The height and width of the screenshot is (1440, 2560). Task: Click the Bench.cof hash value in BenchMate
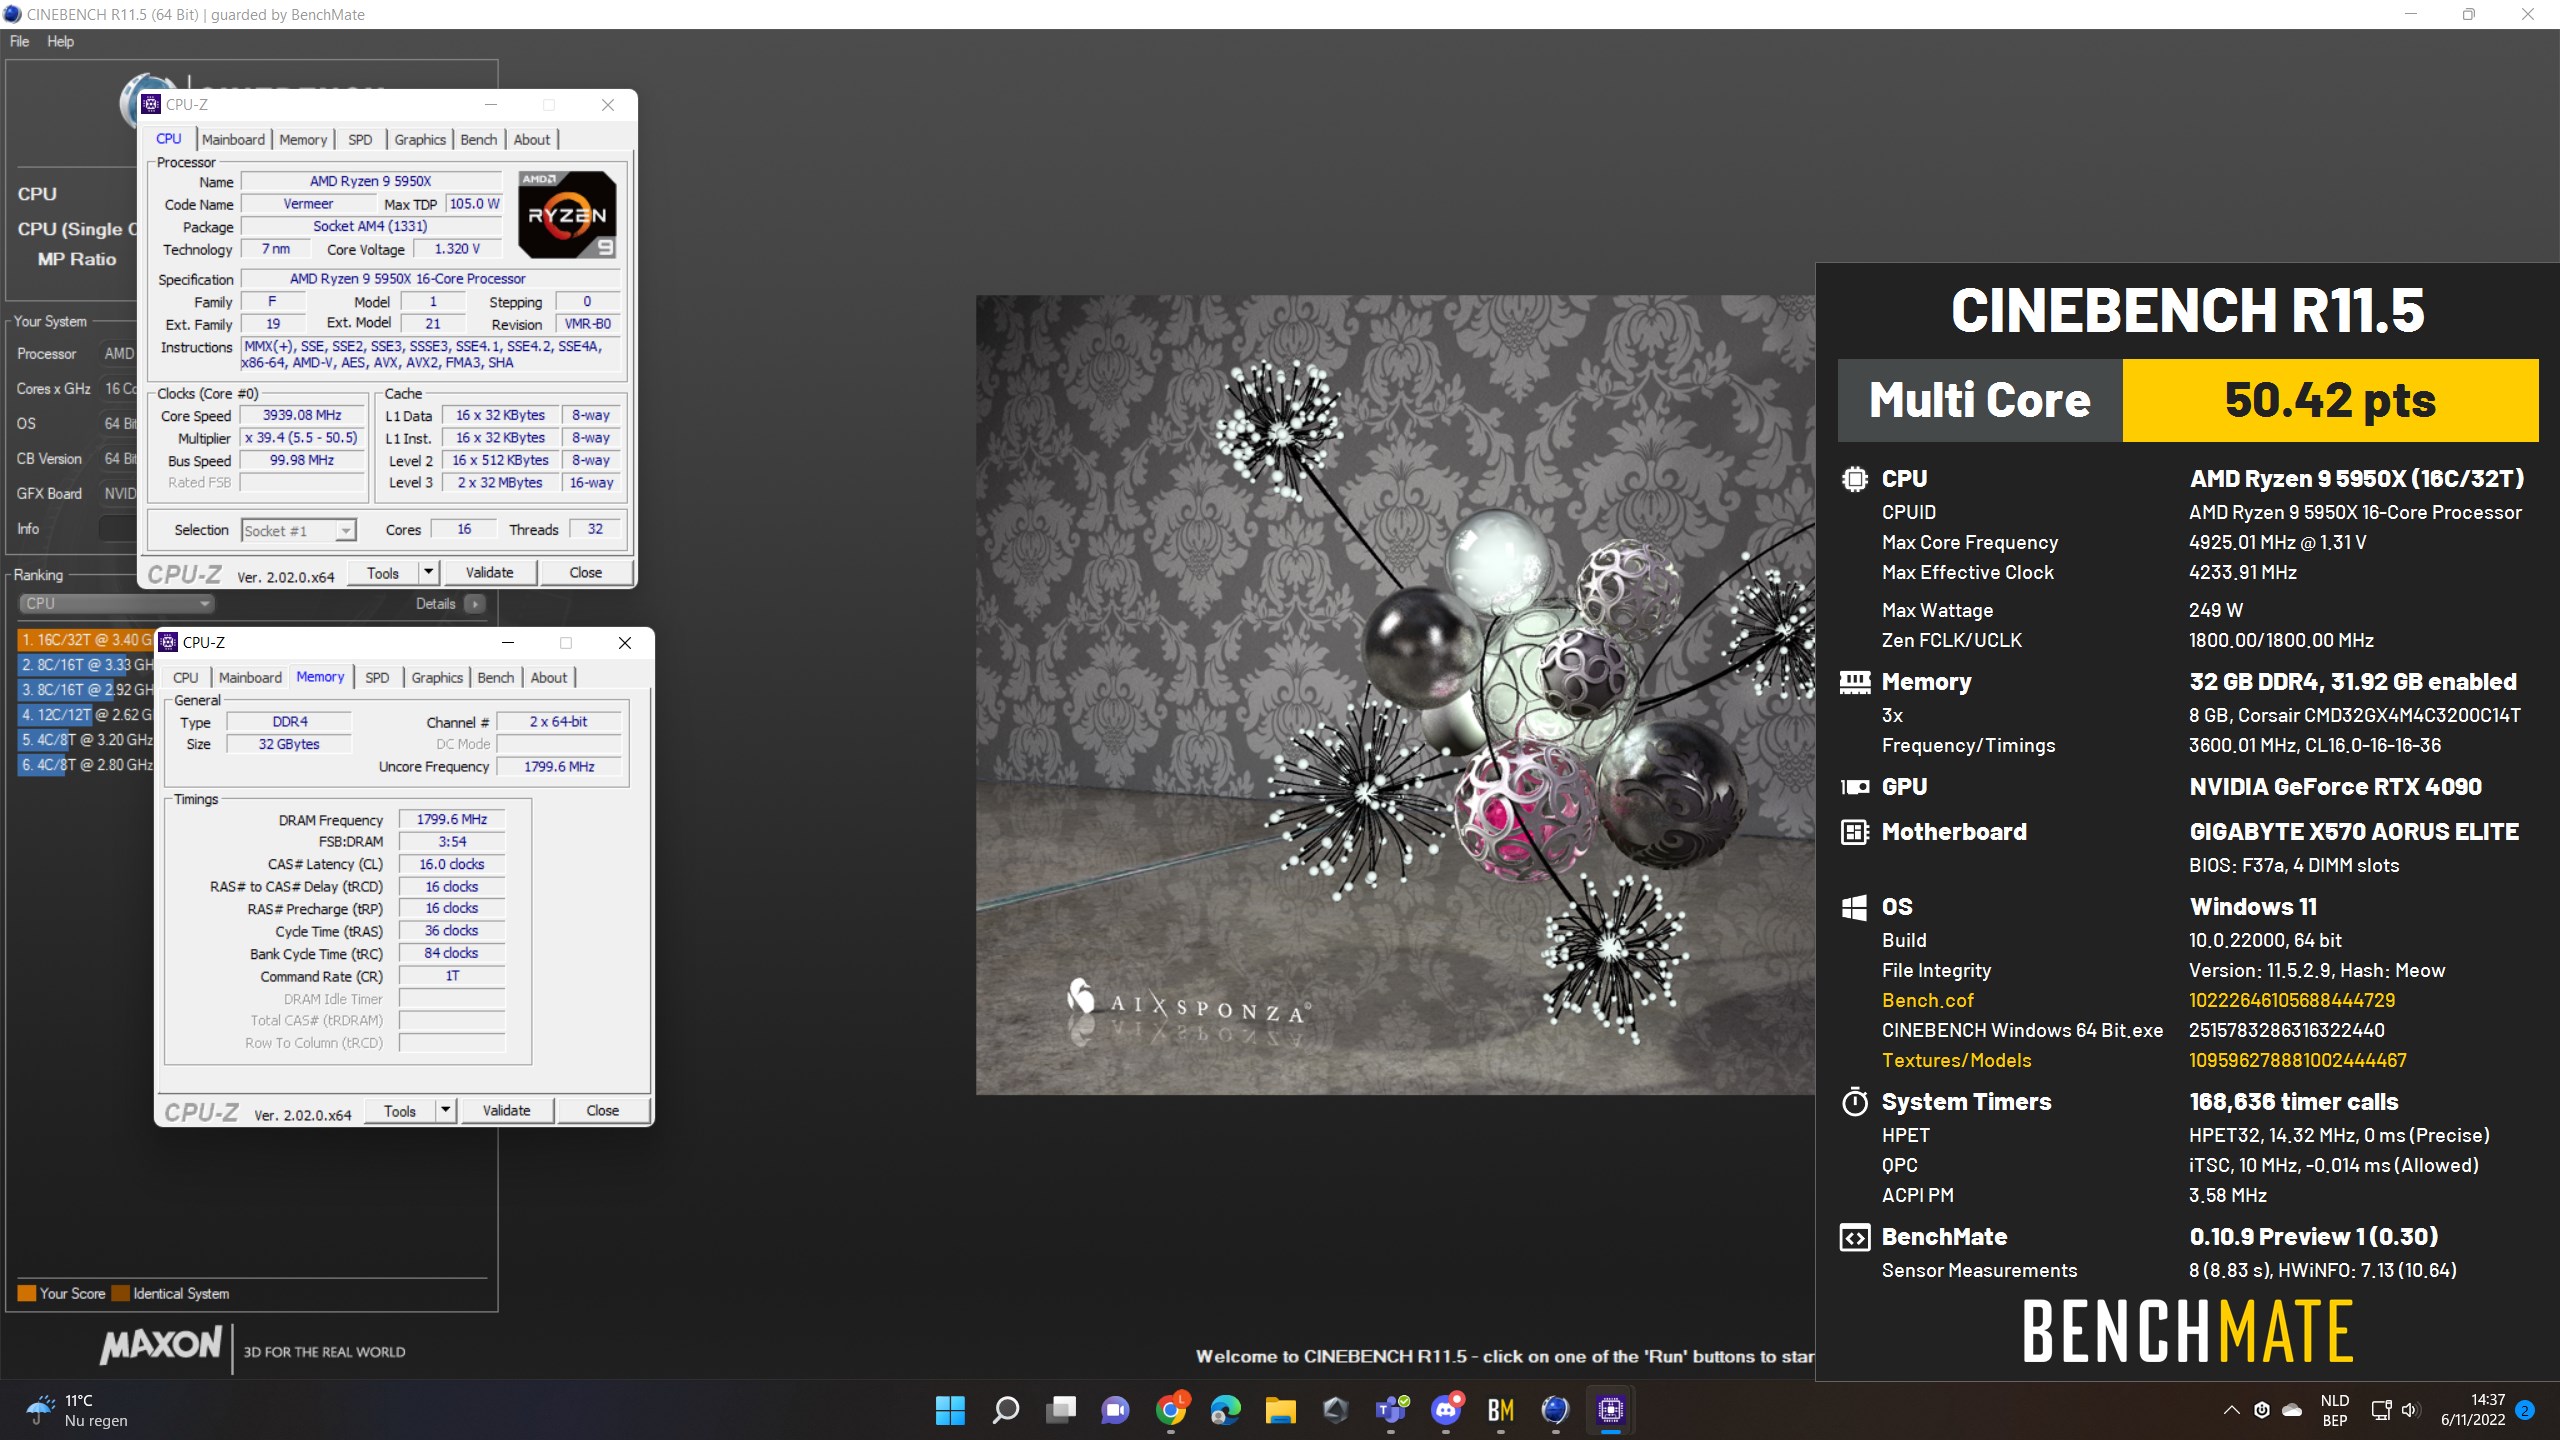(x=2292, y=1000)
